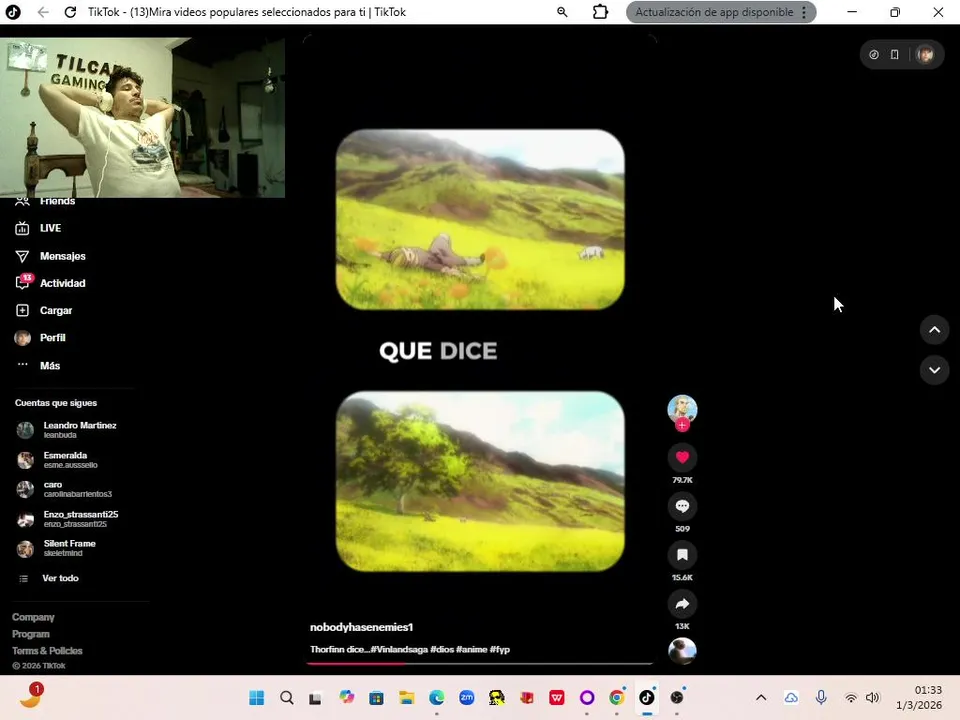
Task: Open the Program footer link
Action: tap(31, 634)
